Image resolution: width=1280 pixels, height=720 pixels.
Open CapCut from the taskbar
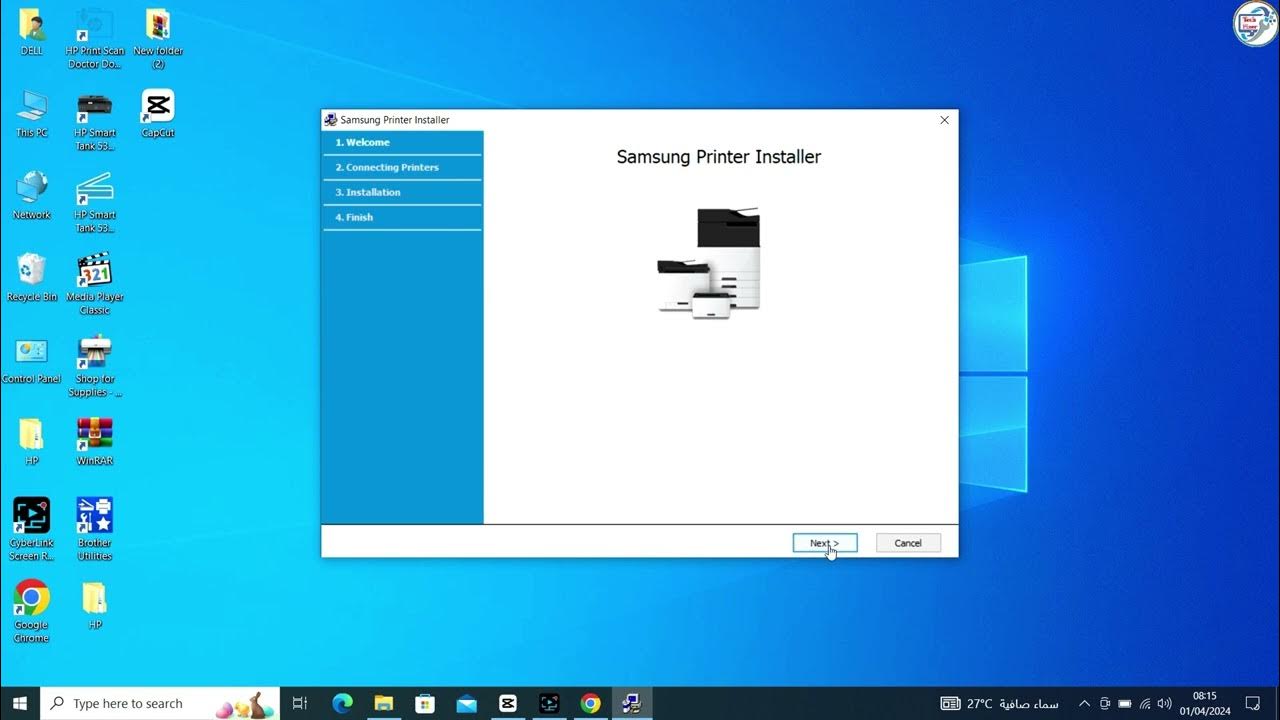point(507,704)
